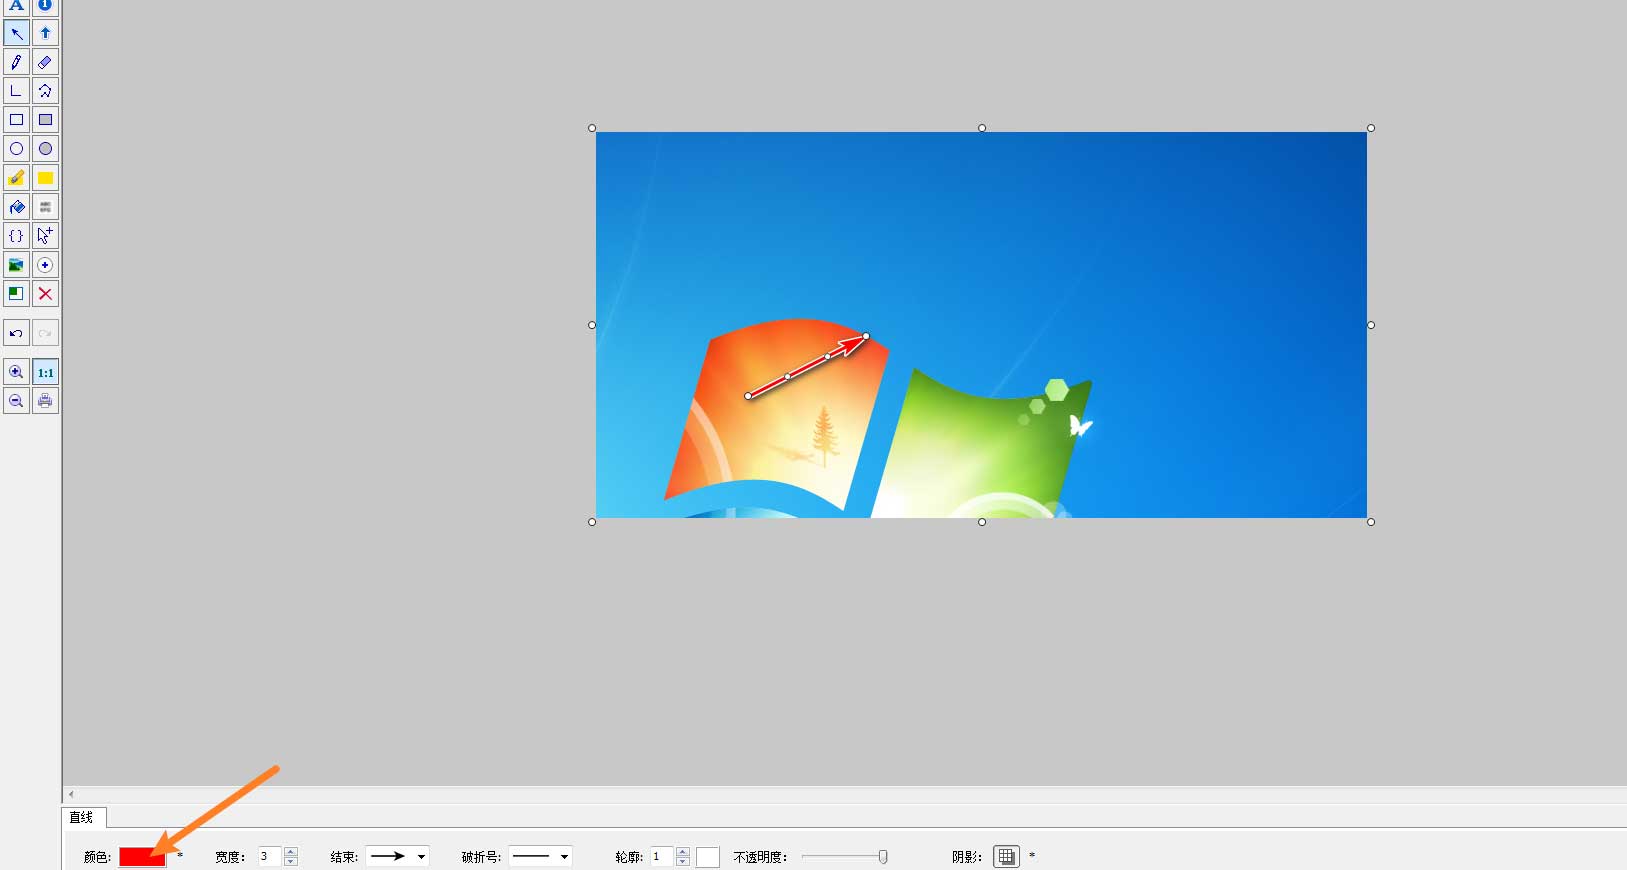Click the white butterfly in the wallpaper image
This screenshot has width=1627, height=870.
[x=1079, y=426]
